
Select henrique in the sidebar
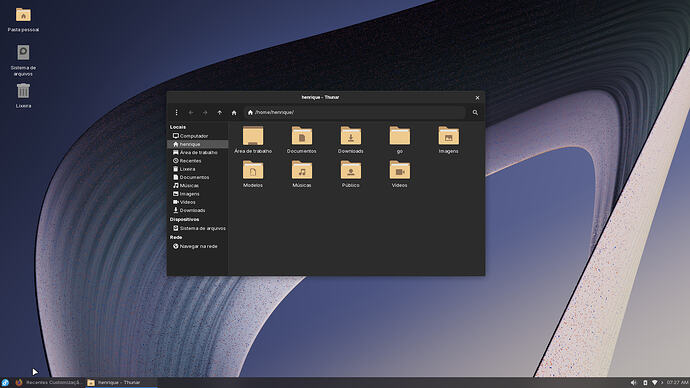pyautogui.click(x=198, y=144)
